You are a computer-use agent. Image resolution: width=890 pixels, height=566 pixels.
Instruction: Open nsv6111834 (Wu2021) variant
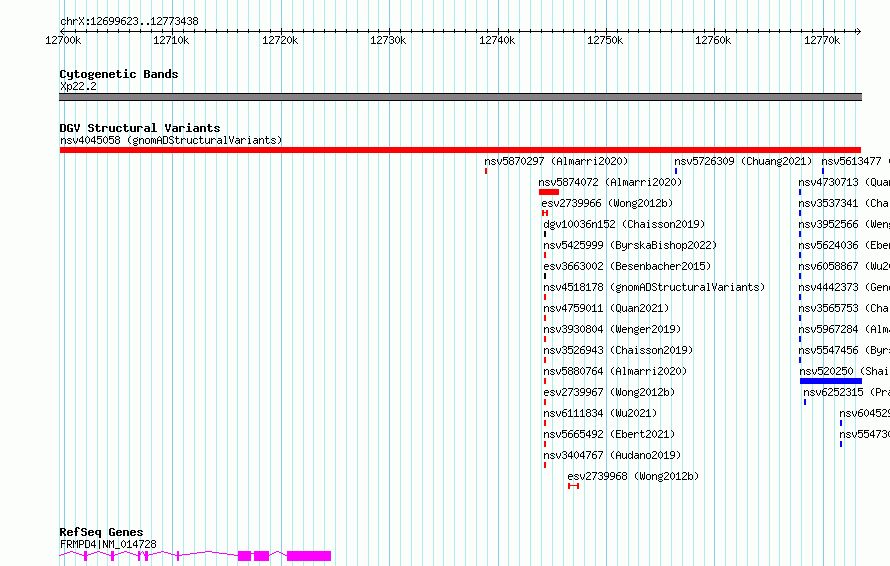click(x=600, y=413)
